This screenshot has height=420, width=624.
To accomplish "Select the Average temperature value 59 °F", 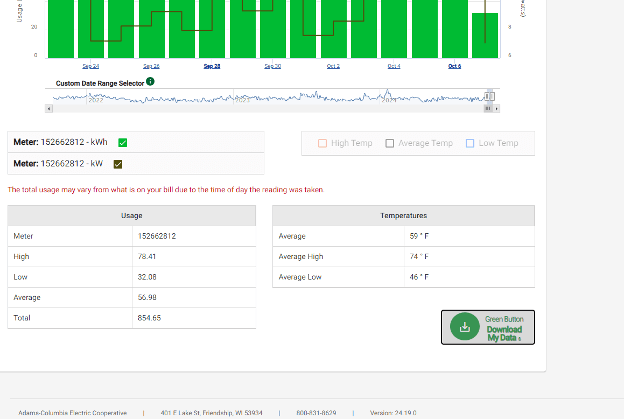I will point(419,236).
